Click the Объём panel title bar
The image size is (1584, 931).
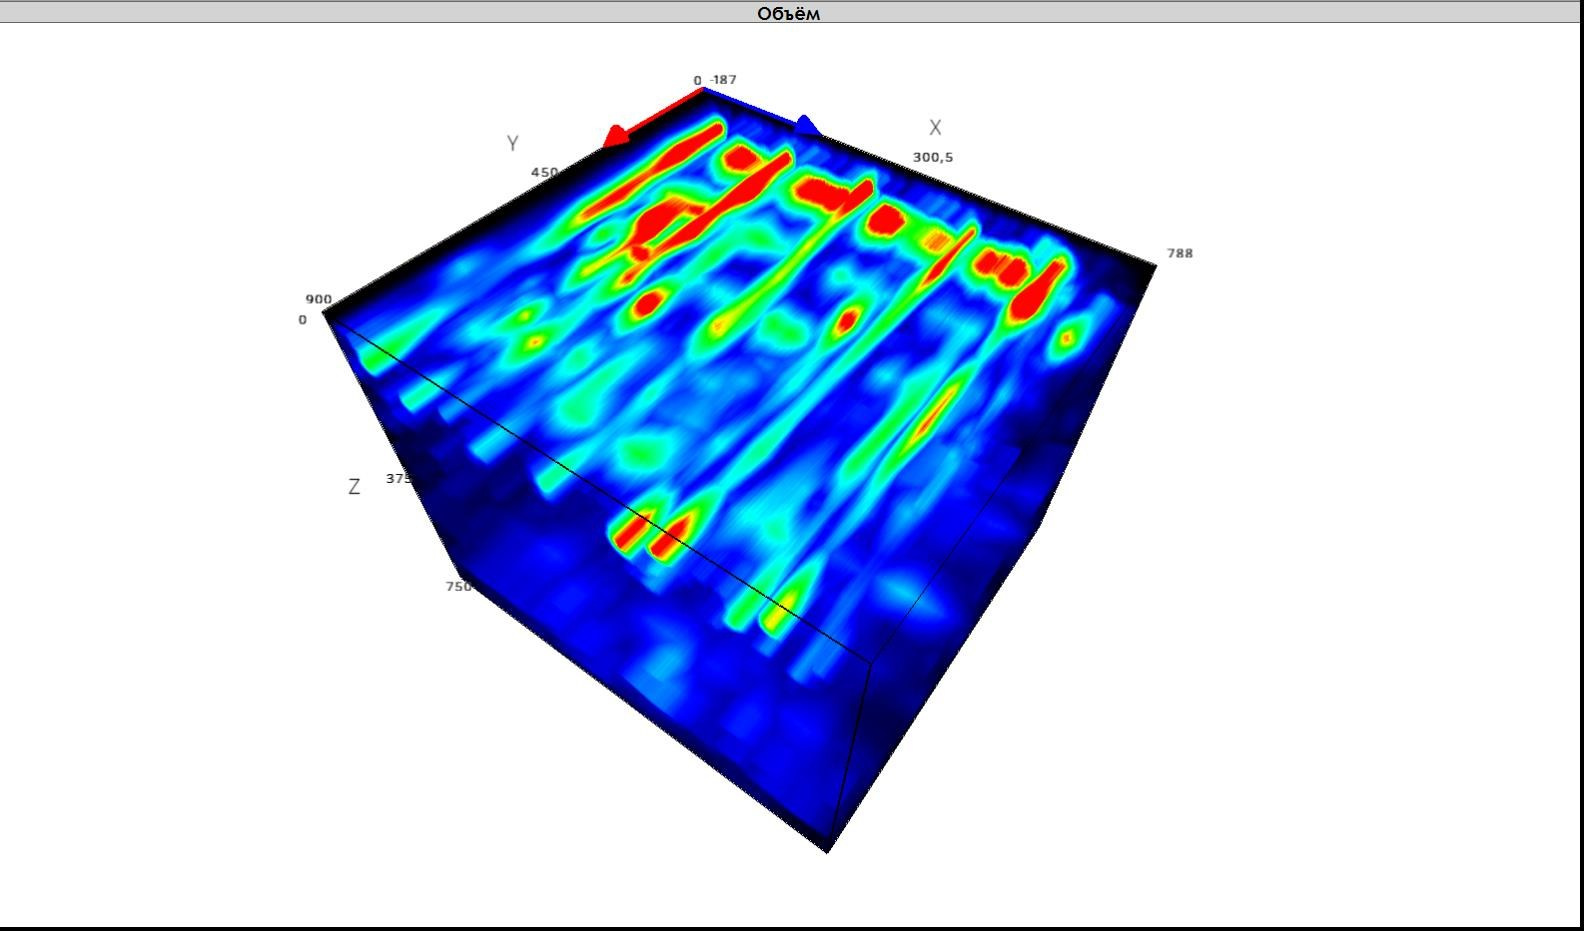point(789,13)
